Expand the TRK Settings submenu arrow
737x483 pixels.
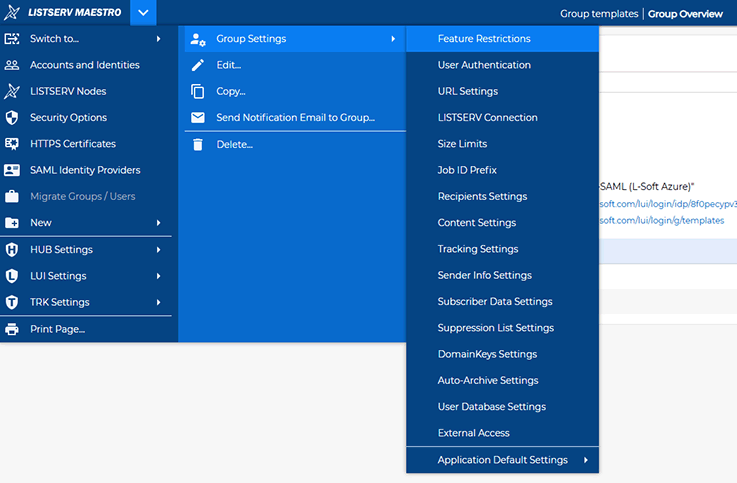tap(159, 302)
